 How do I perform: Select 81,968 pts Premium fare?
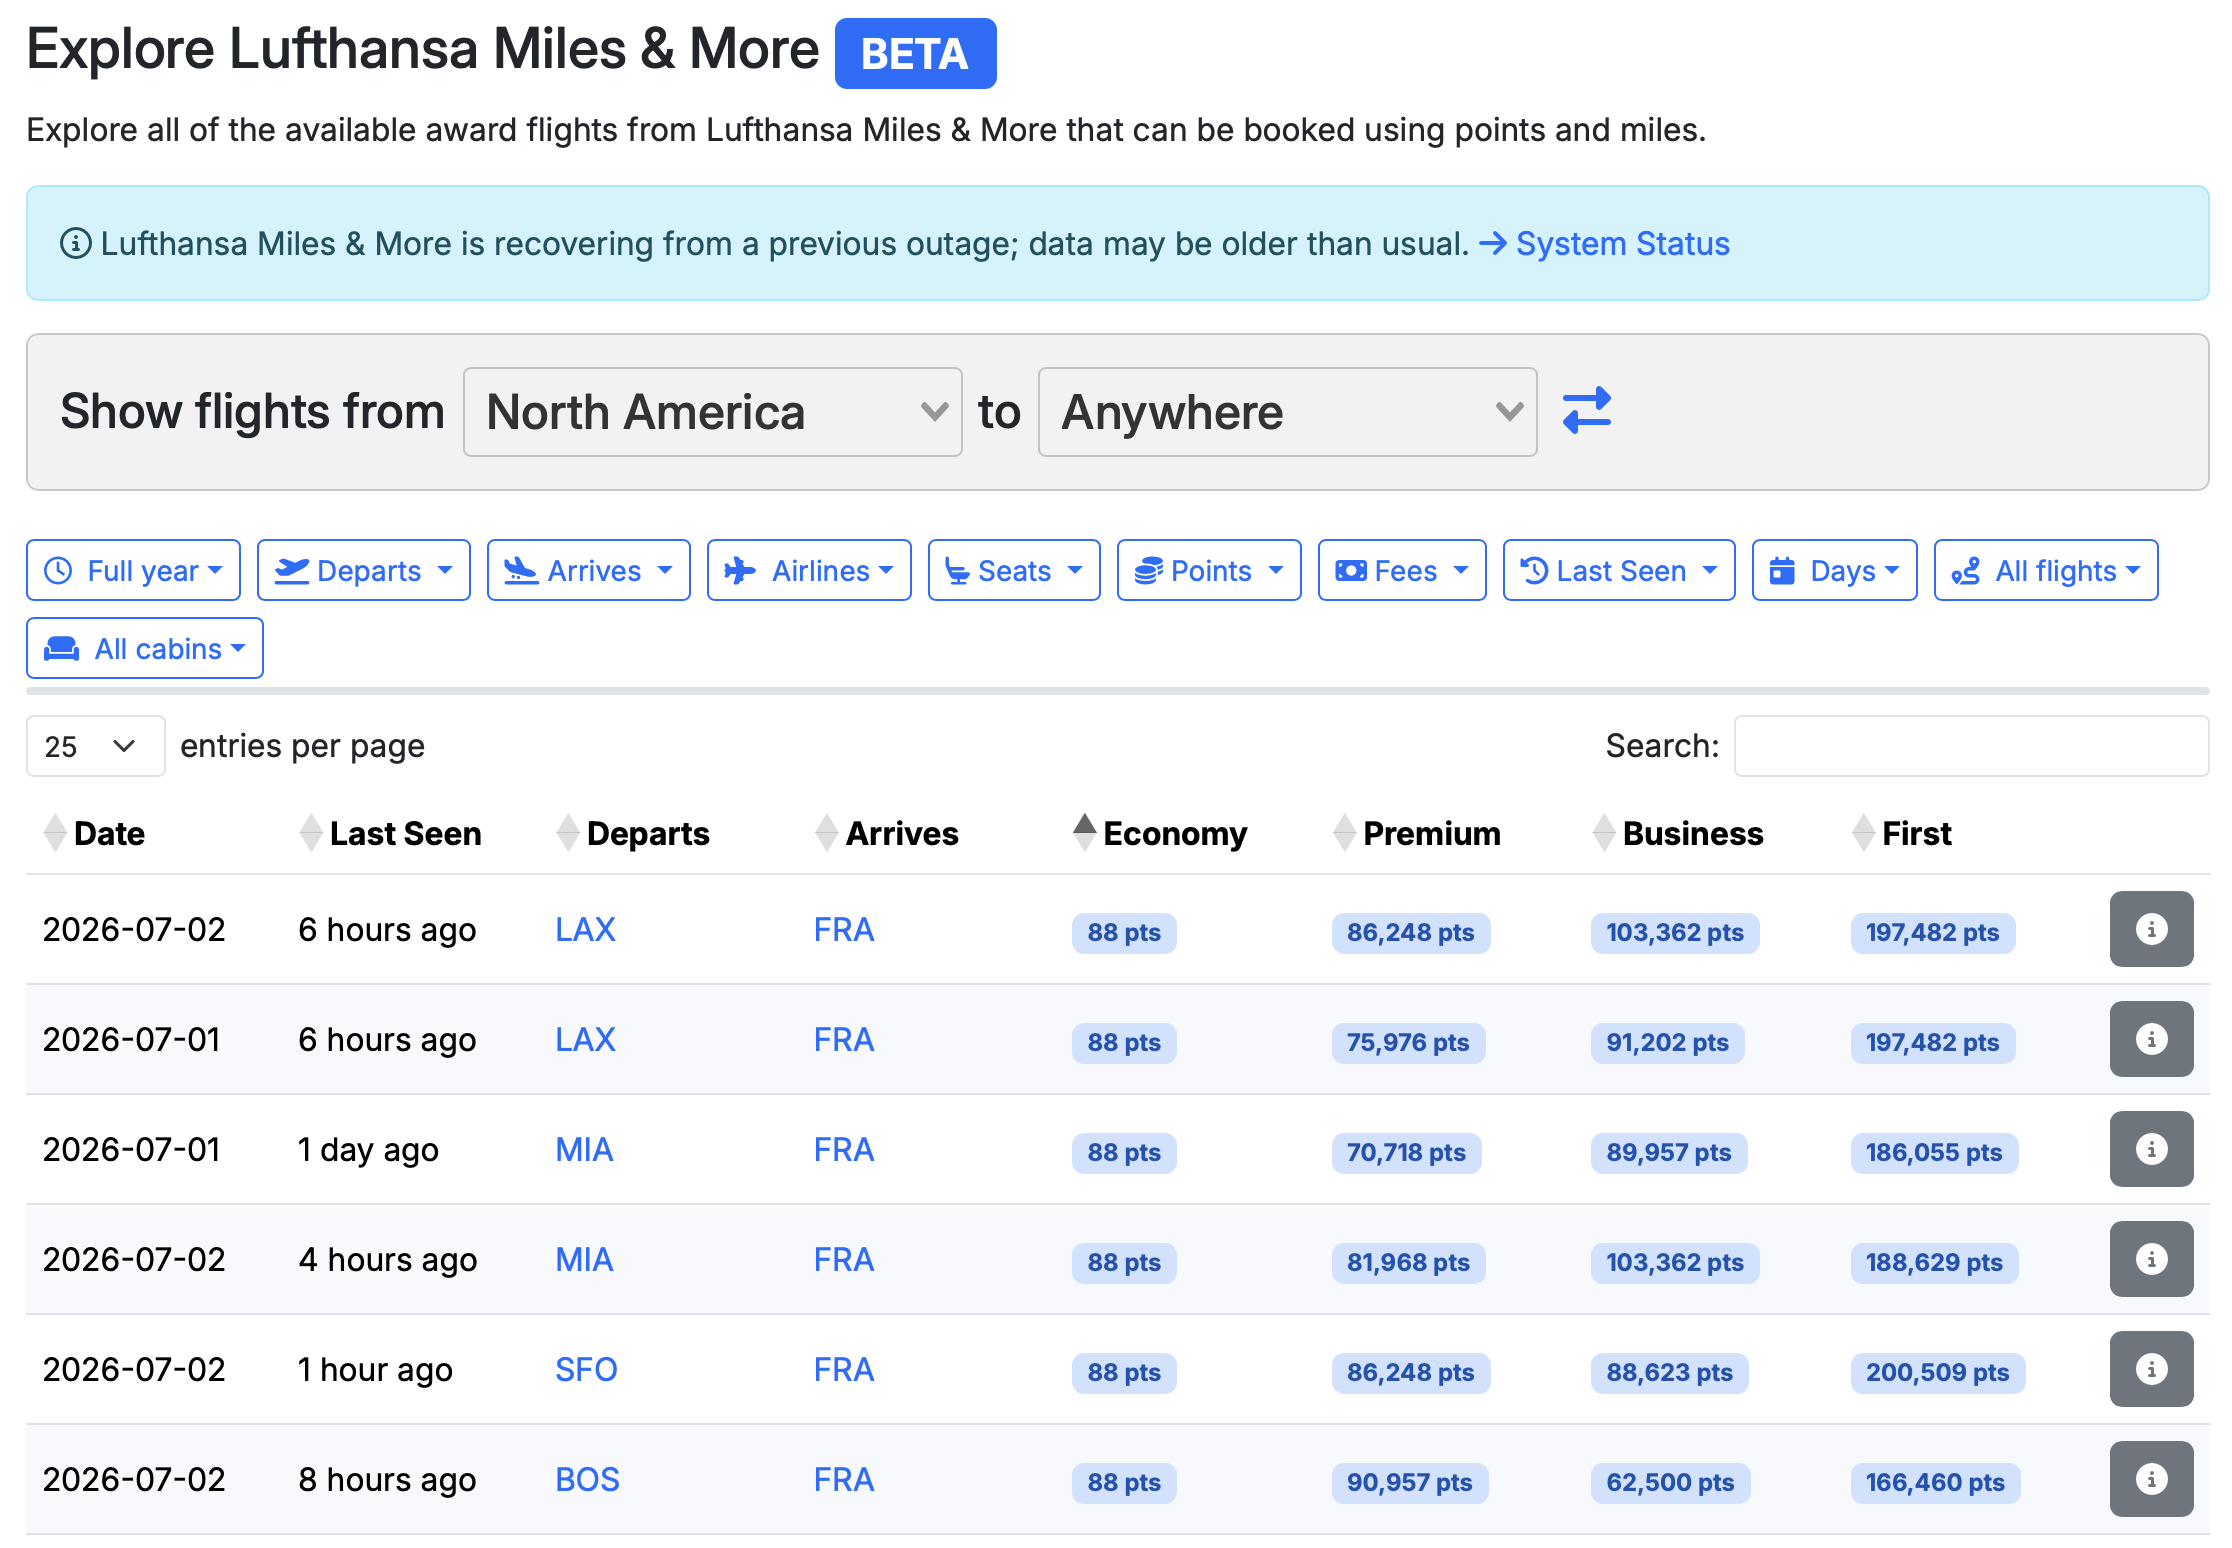click(1408, 1262)
